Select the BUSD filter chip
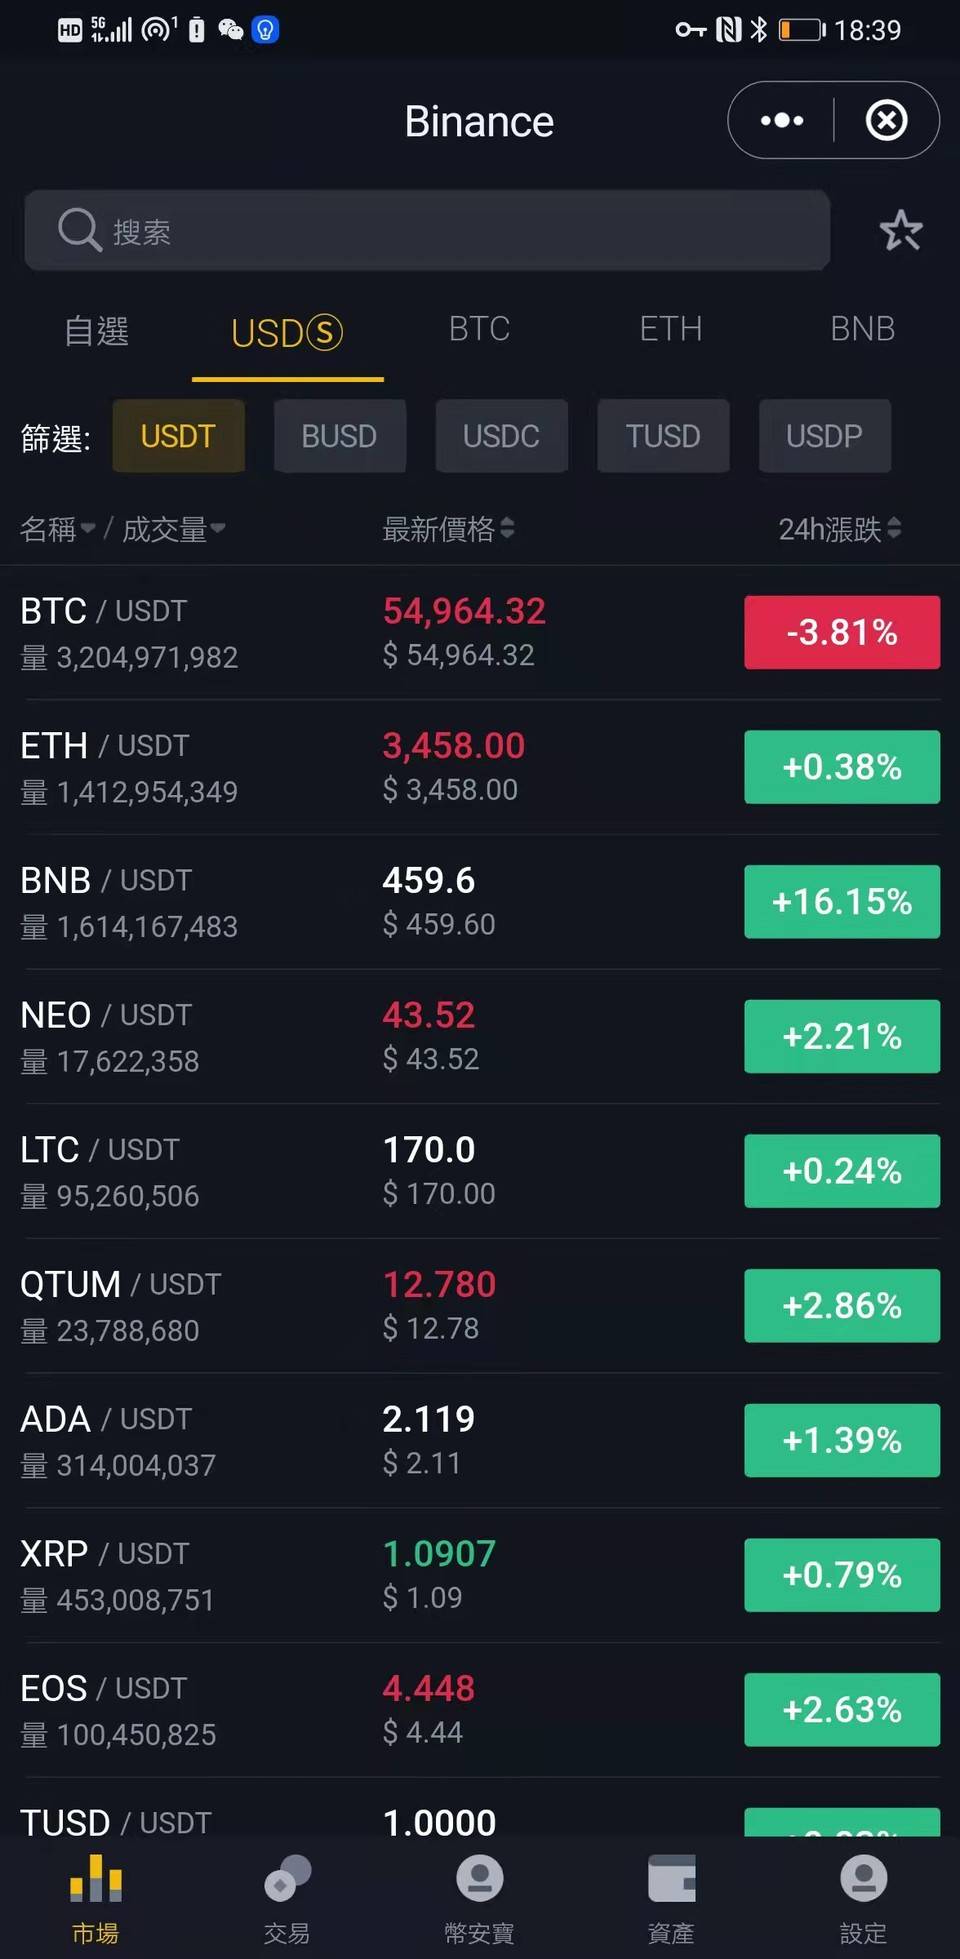This screenshot has height=1959, width=960. [339, 436]
